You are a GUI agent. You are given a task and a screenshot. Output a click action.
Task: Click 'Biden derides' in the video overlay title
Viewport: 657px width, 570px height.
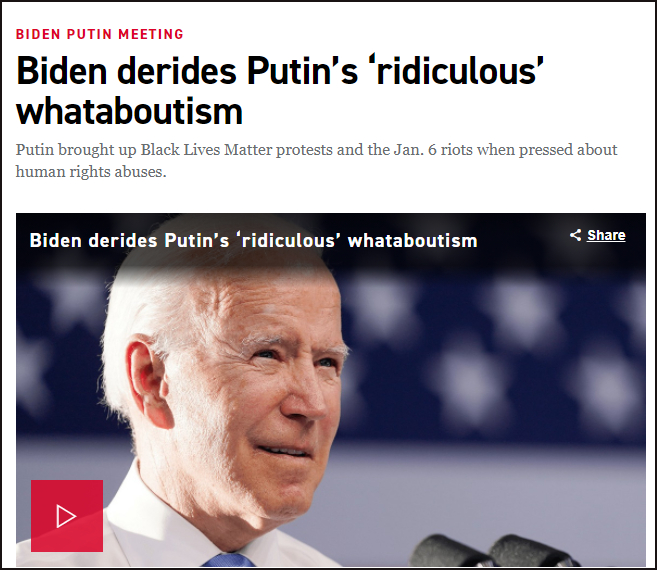(93, 241)
